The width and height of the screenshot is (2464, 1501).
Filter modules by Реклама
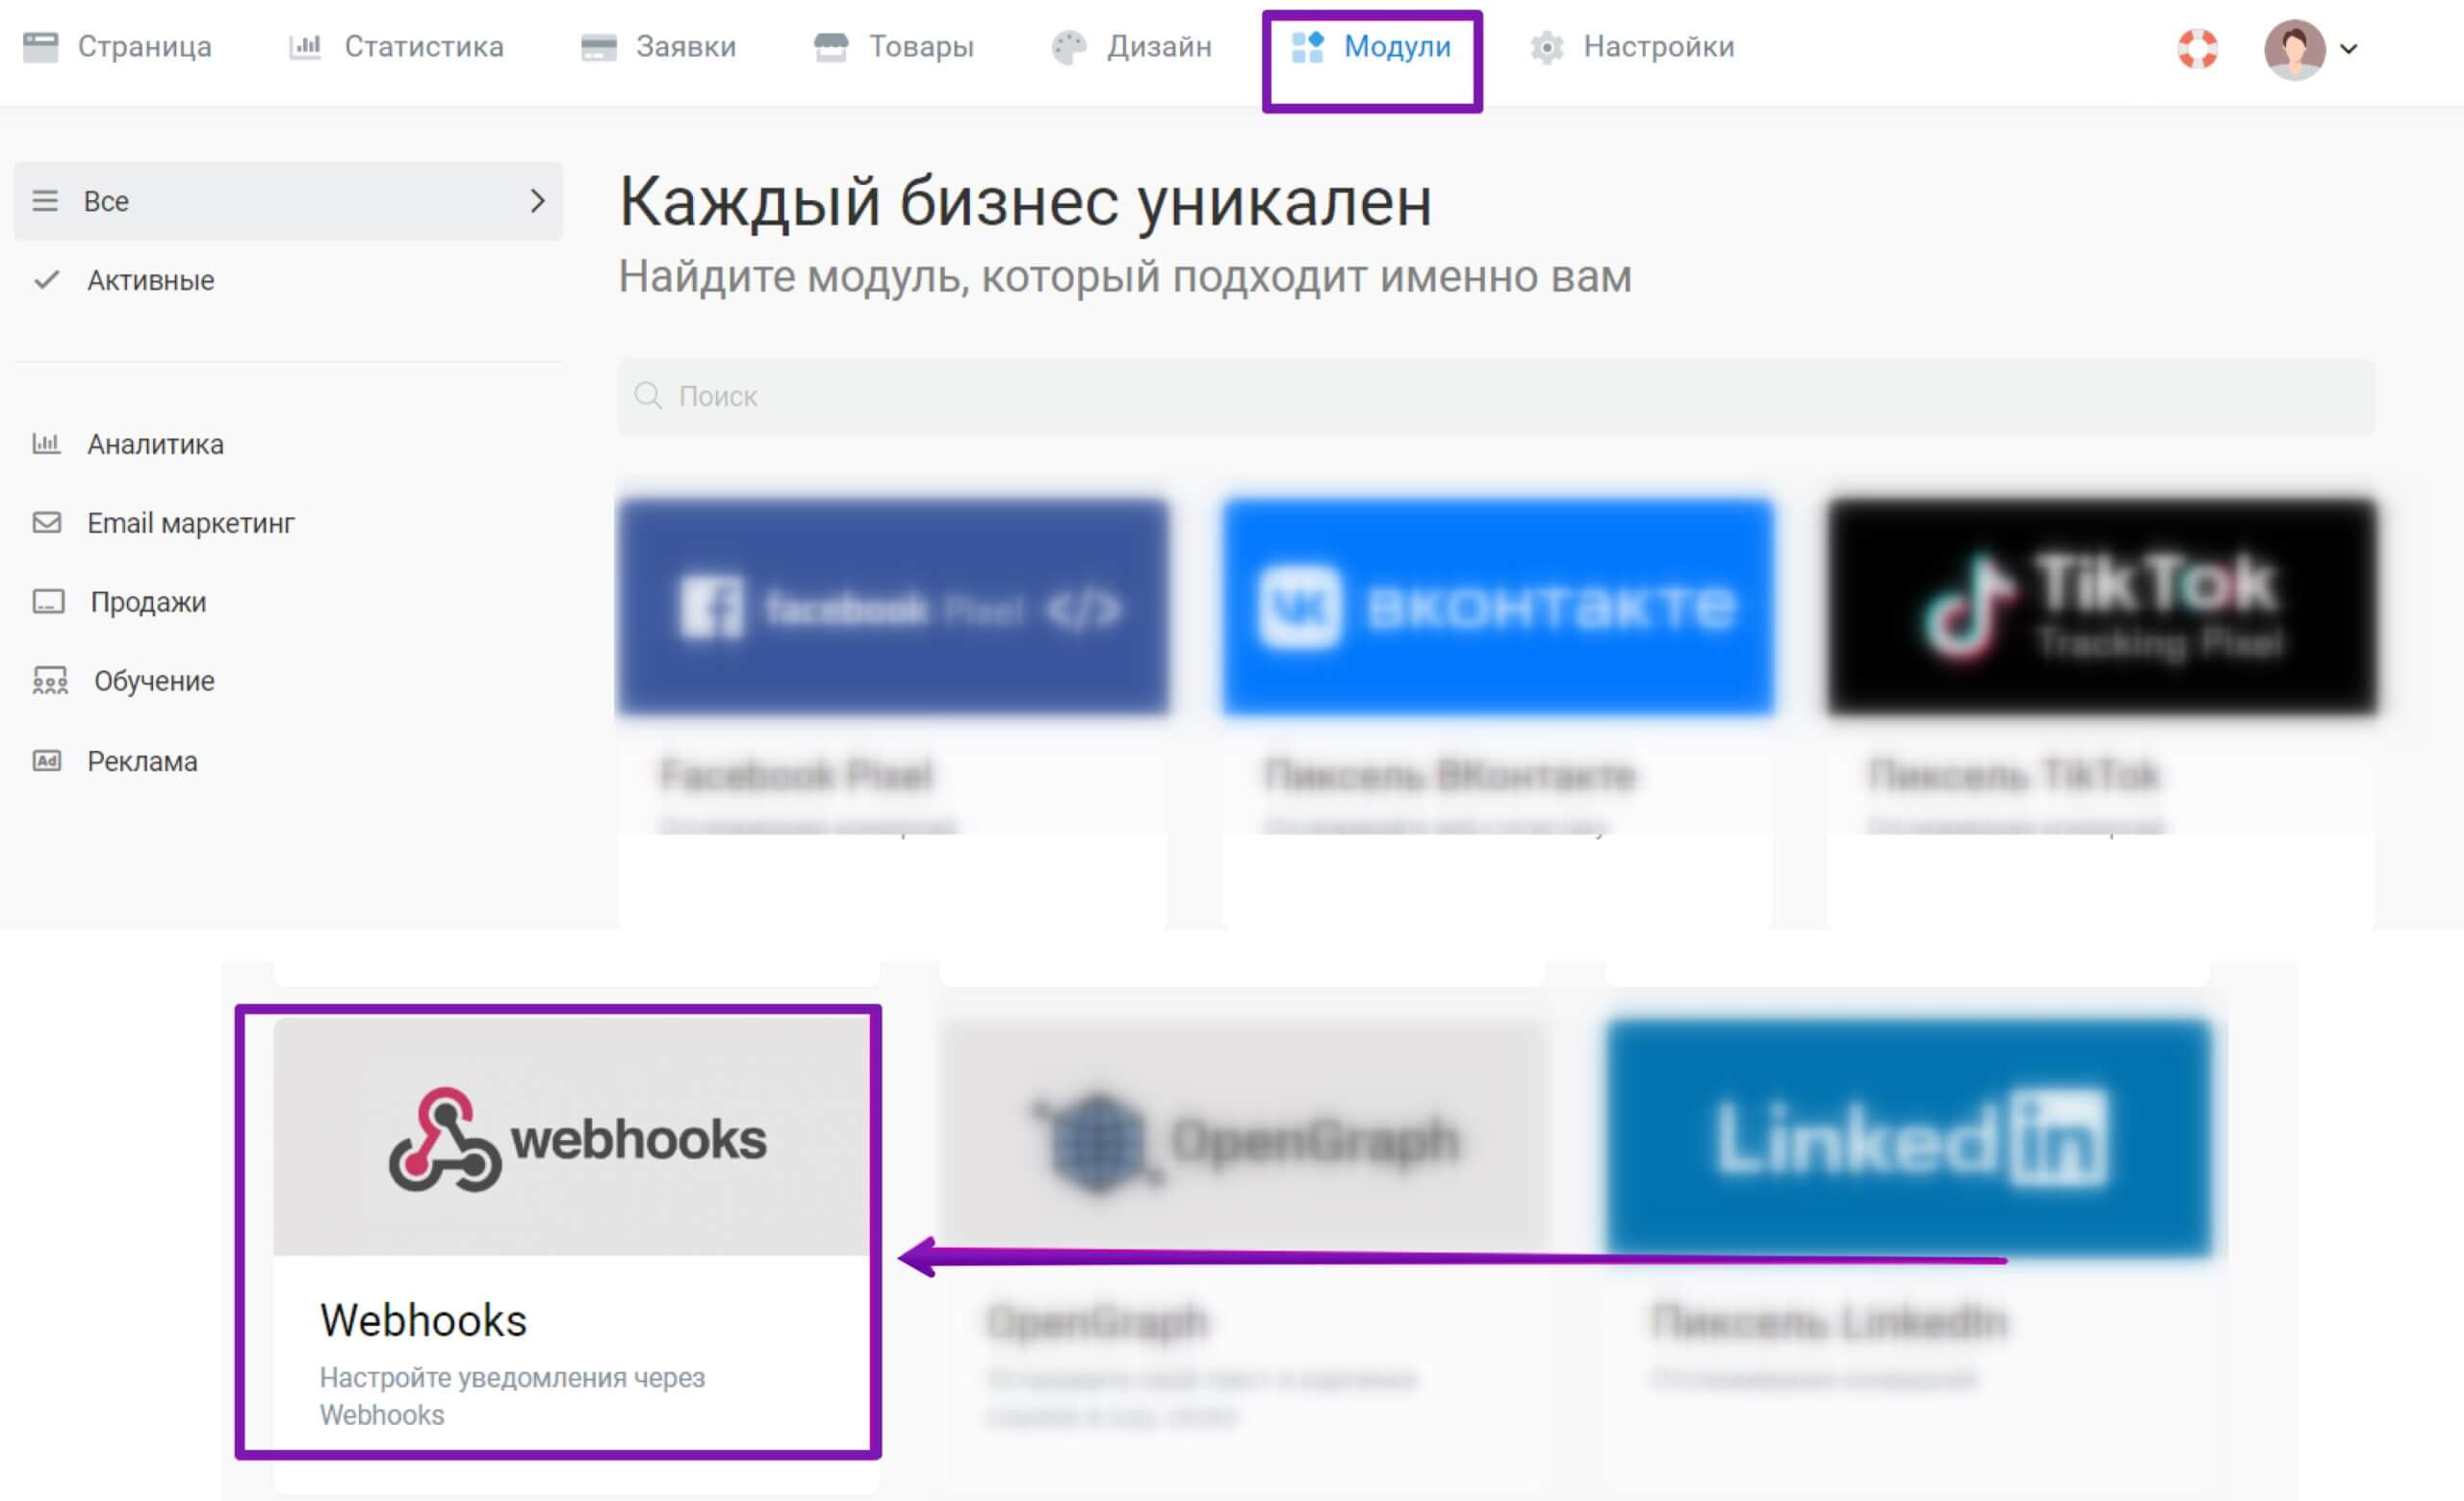142,761
